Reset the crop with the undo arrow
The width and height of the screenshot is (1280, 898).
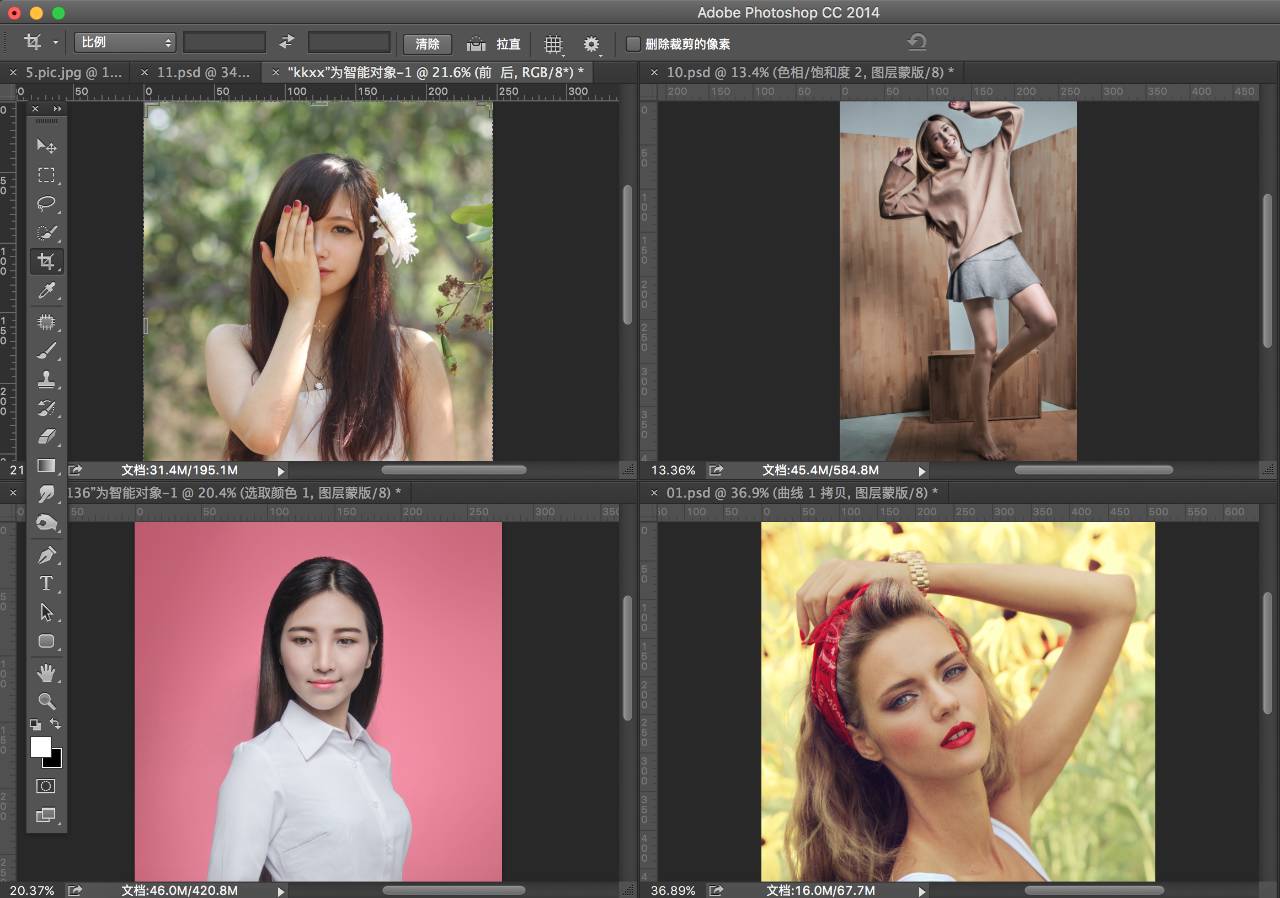point(917,42)
